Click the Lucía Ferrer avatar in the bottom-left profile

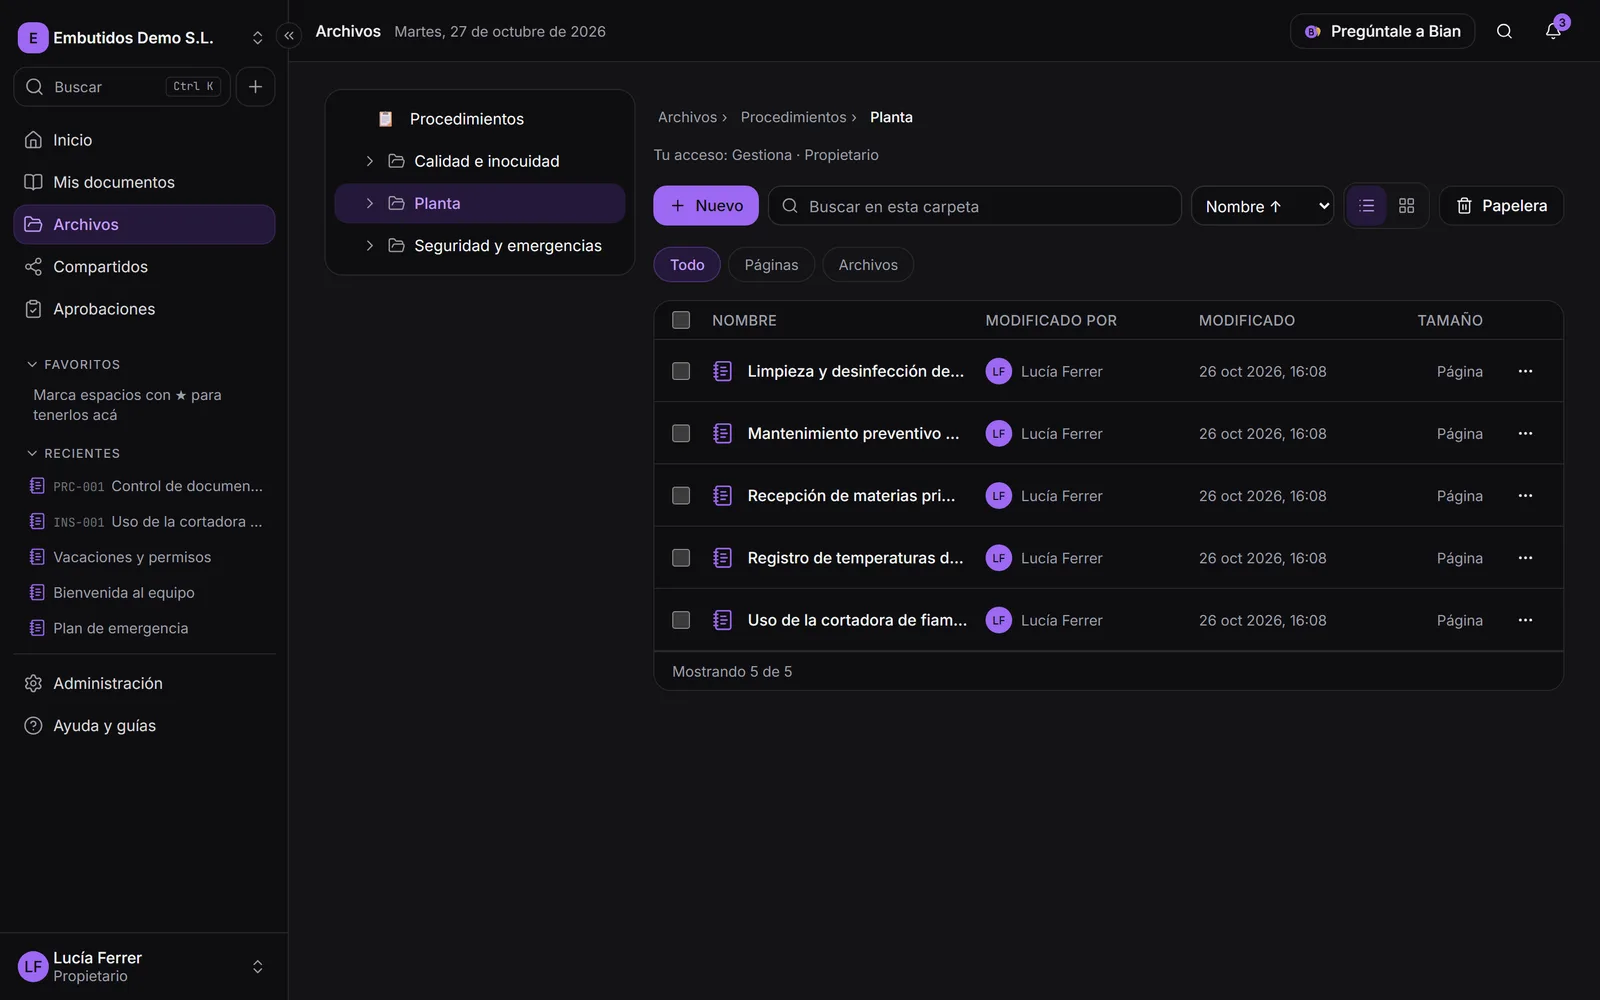tap(33, 967)
